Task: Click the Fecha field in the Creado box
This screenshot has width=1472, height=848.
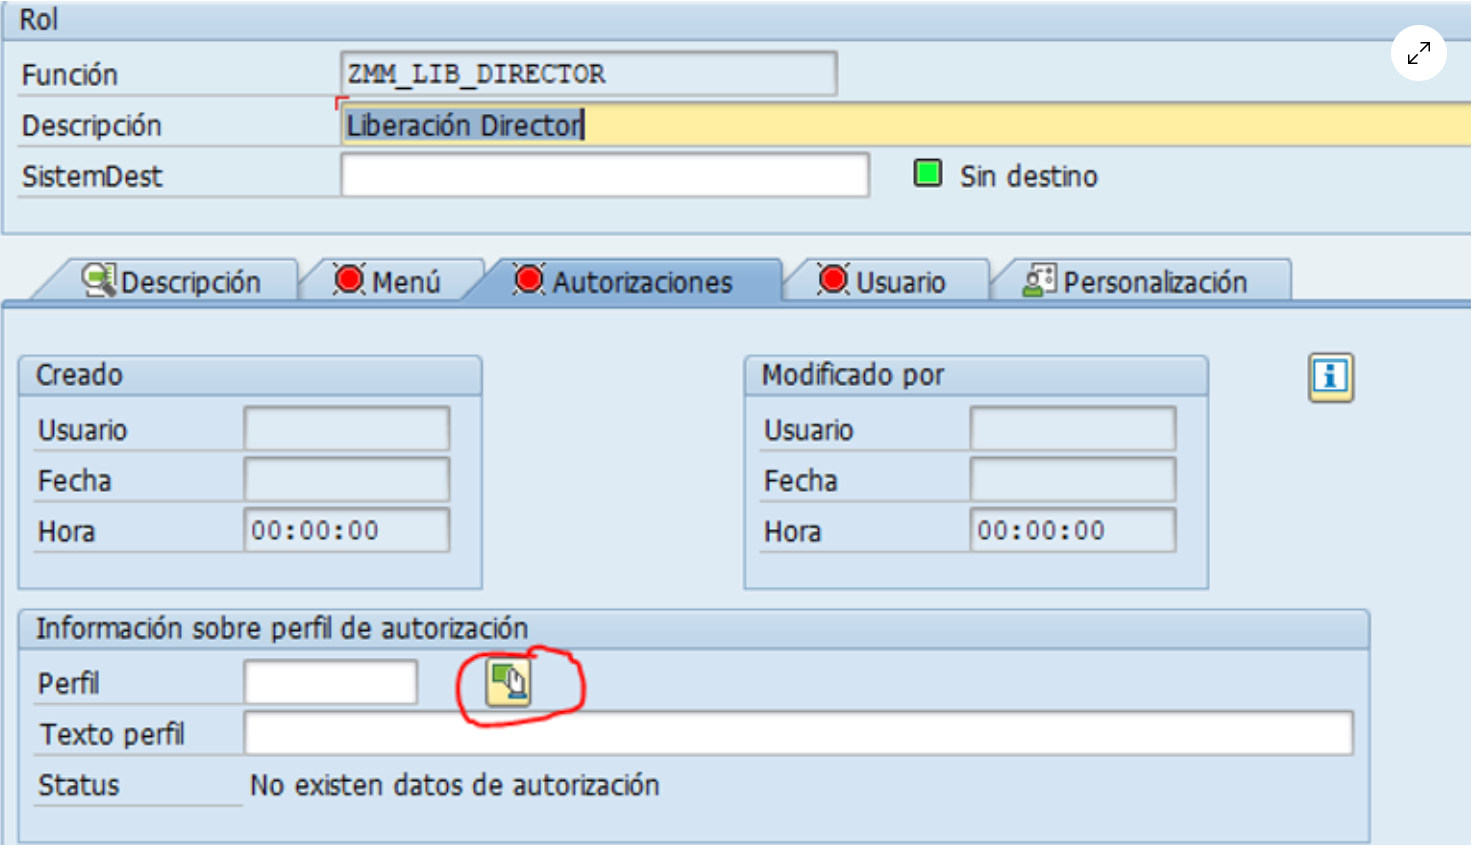Action: pyautogui.click(x=346, y=480)
